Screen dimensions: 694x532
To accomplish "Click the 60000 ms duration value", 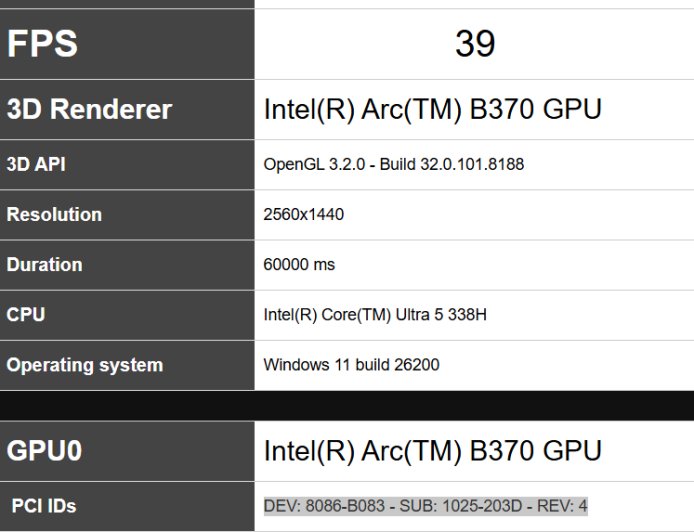I will click(x=299, y=264).
